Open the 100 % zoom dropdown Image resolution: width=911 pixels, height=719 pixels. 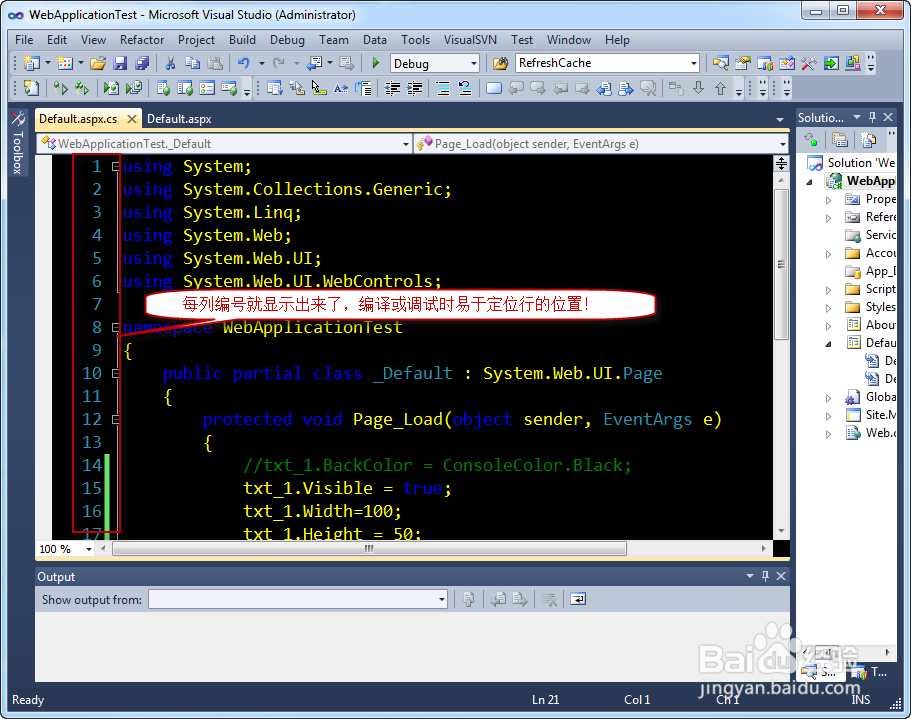(88, 549)
